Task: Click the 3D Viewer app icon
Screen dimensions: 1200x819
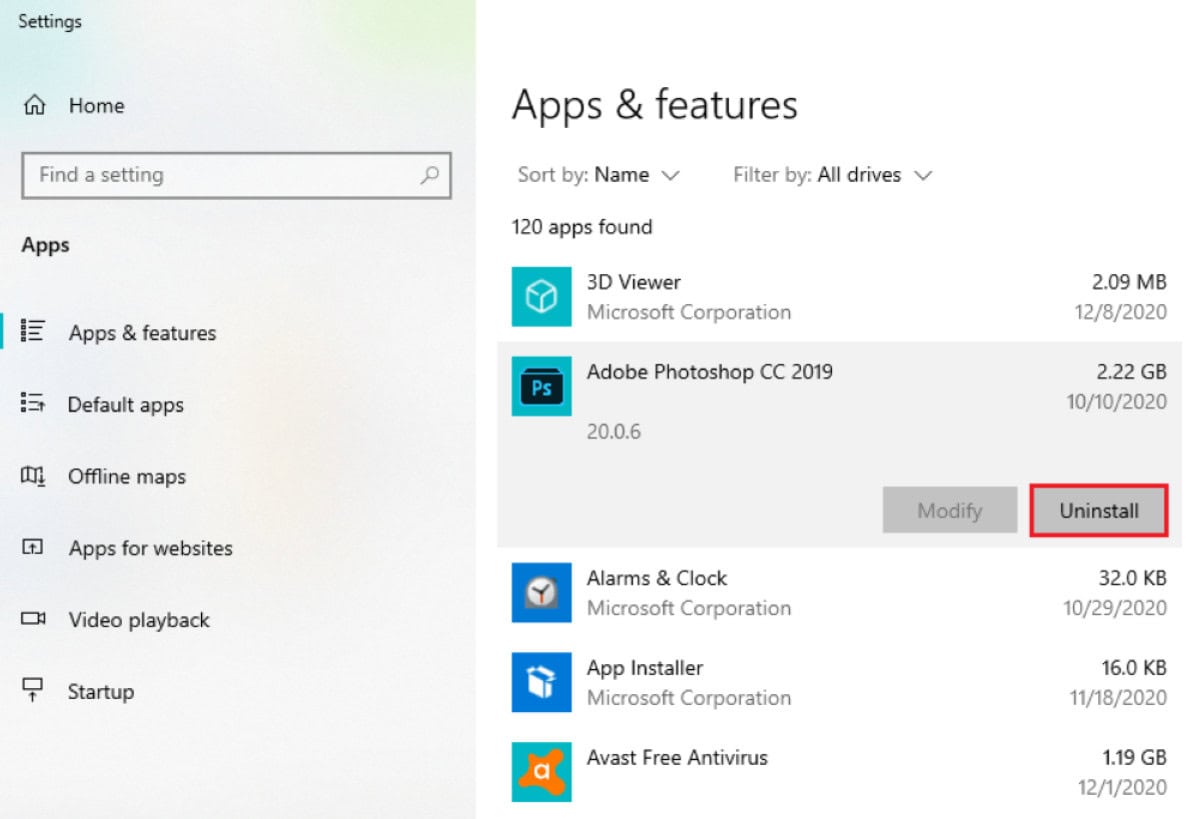Action: point(541,296)
